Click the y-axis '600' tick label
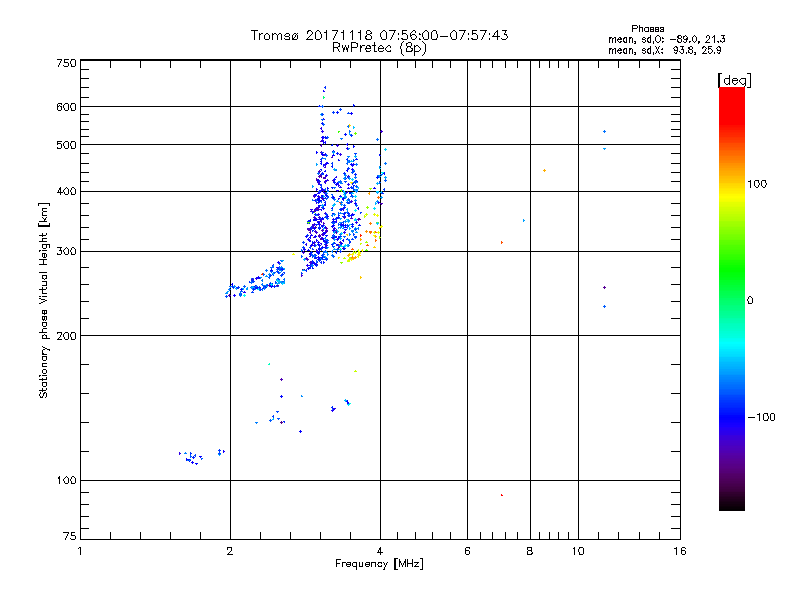Screen dimensions: 800x600 click(x=67, y=107)
